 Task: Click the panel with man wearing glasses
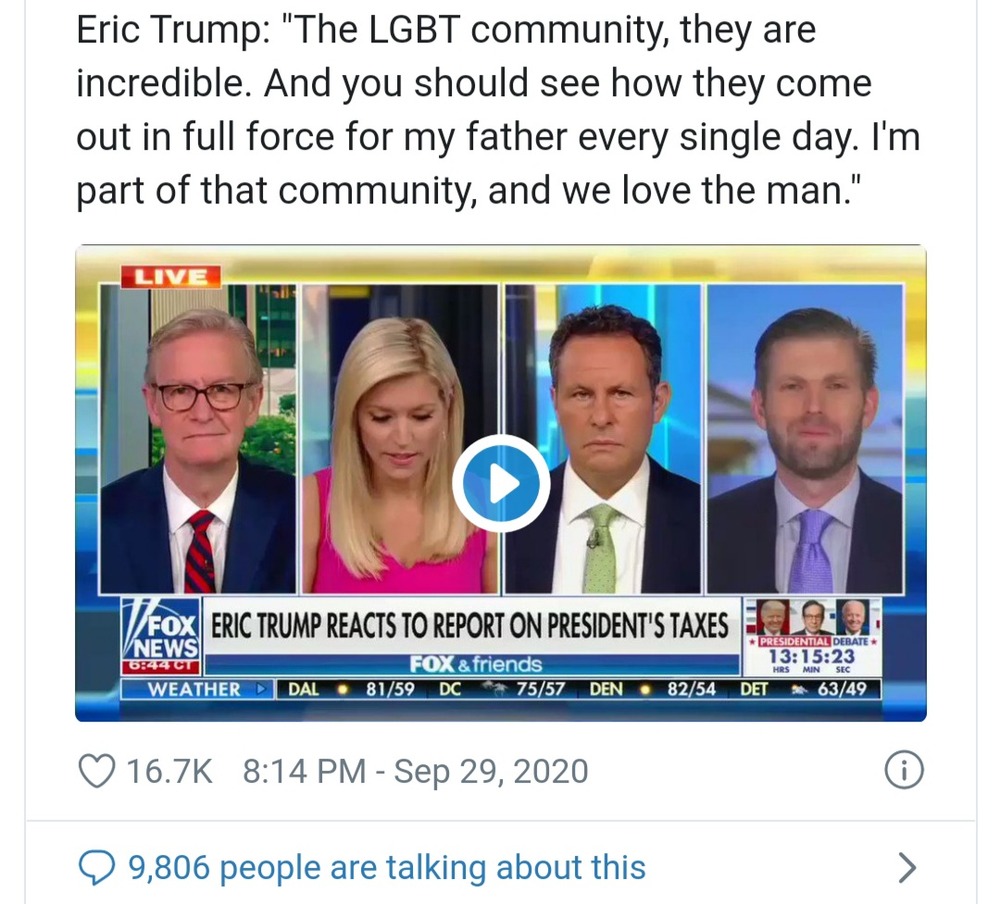(x=198, y=439)
